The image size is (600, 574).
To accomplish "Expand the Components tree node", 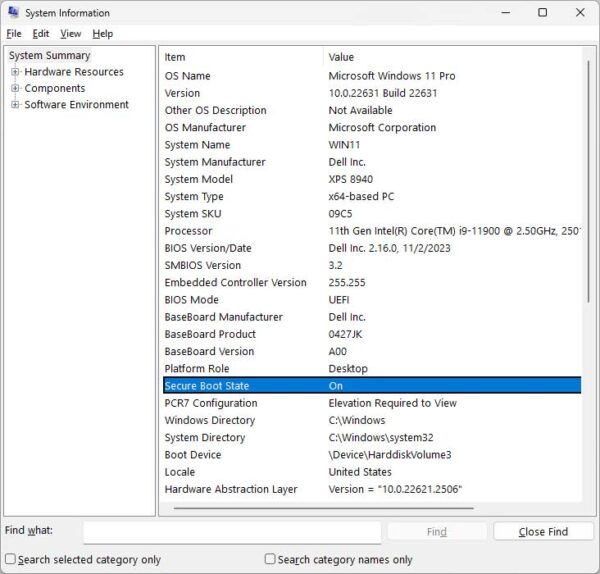I will [x=15, y=88].
